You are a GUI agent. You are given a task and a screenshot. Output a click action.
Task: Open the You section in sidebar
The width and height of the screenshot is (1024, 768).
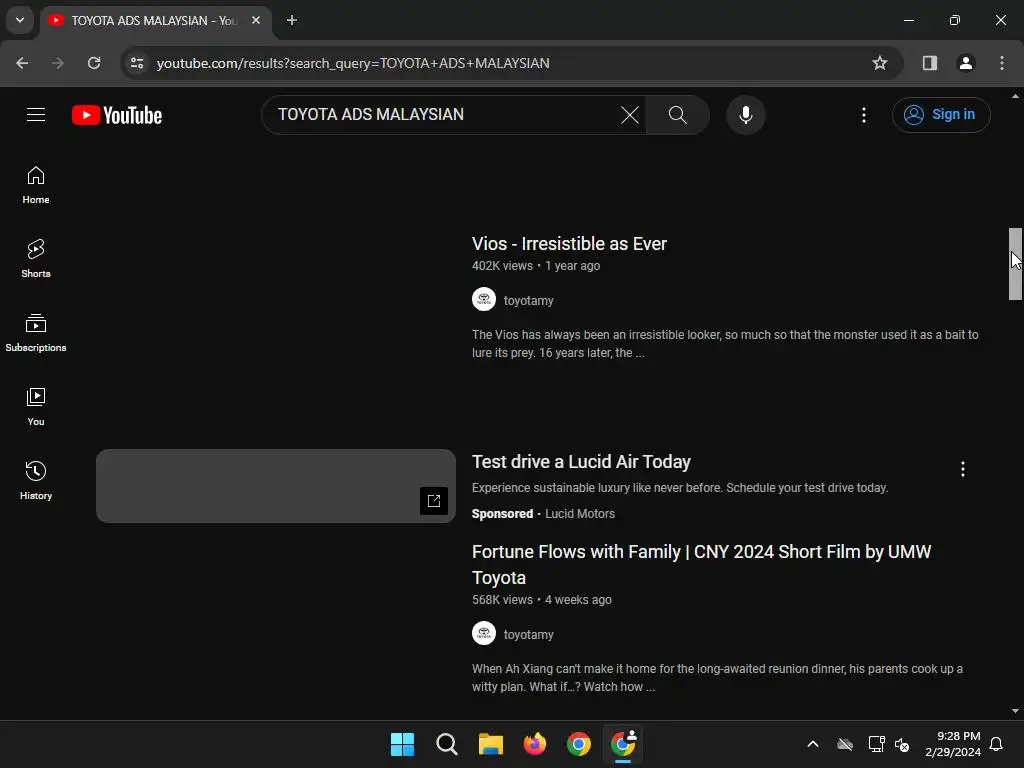36,407
